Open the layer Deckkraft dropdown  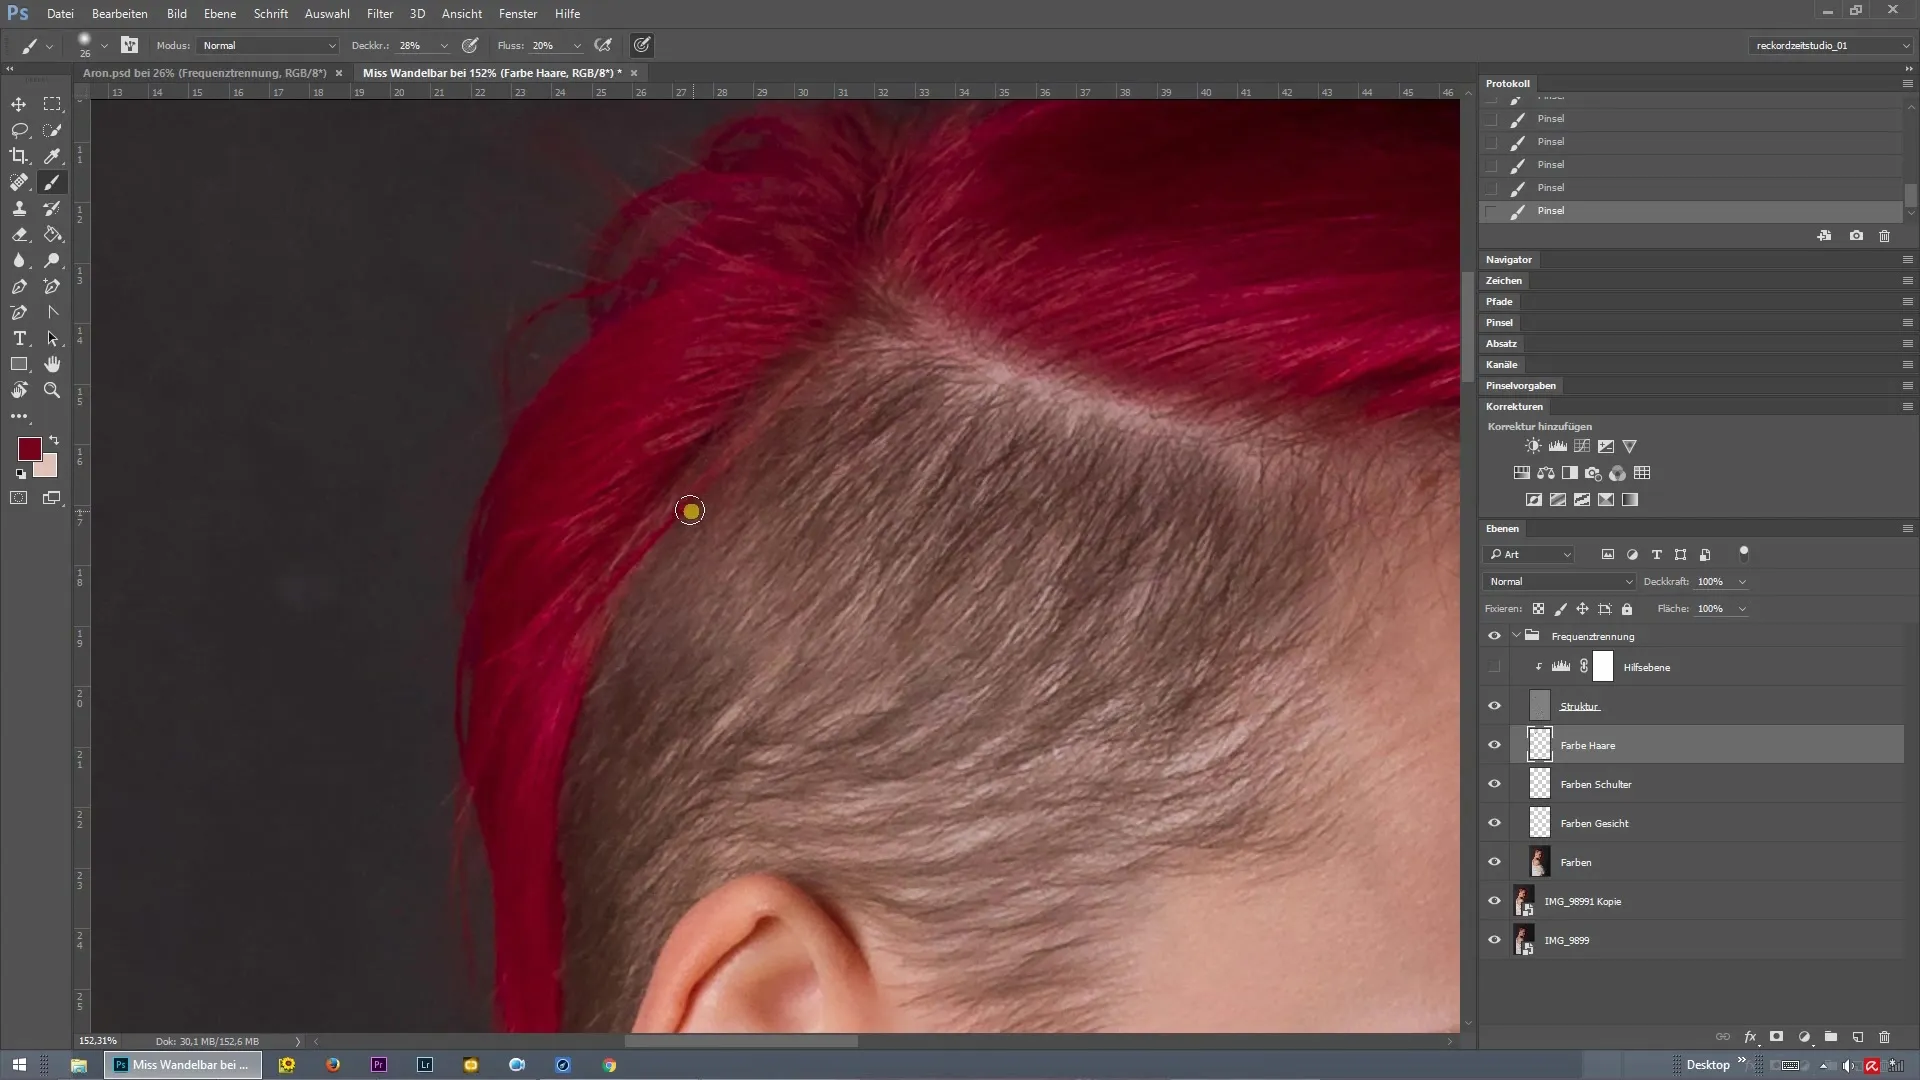[x=1742, y=582]
